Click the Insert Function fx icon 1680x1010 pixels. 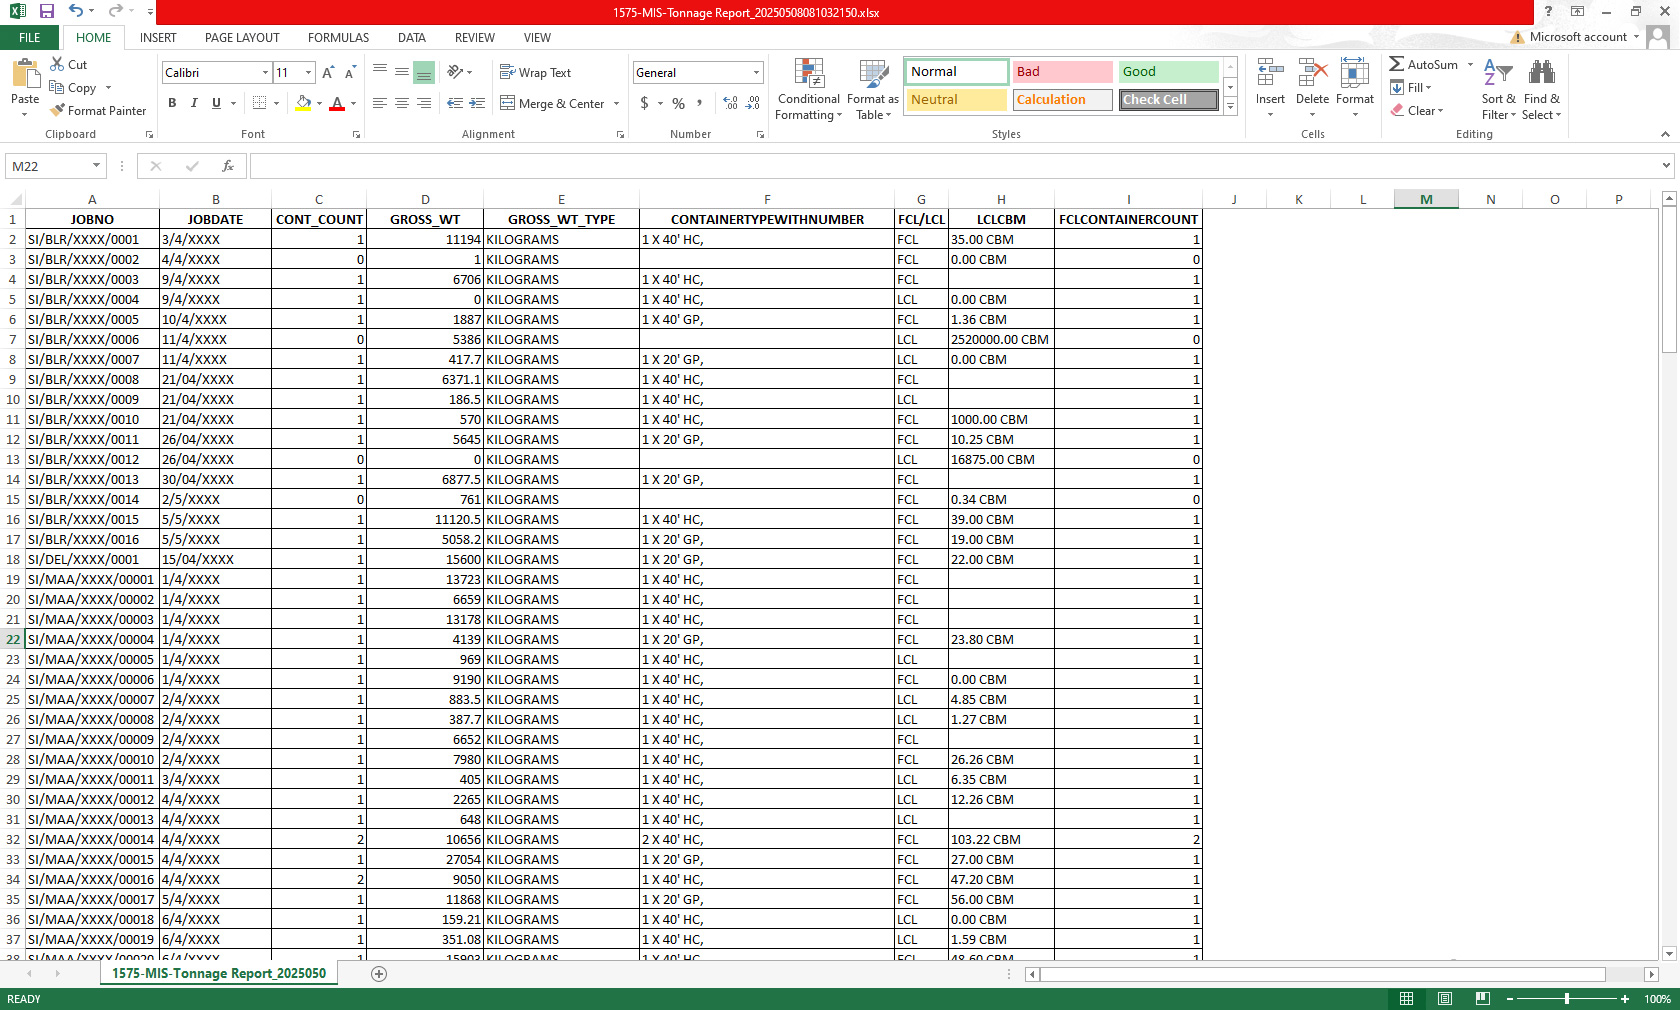(228, 166)
